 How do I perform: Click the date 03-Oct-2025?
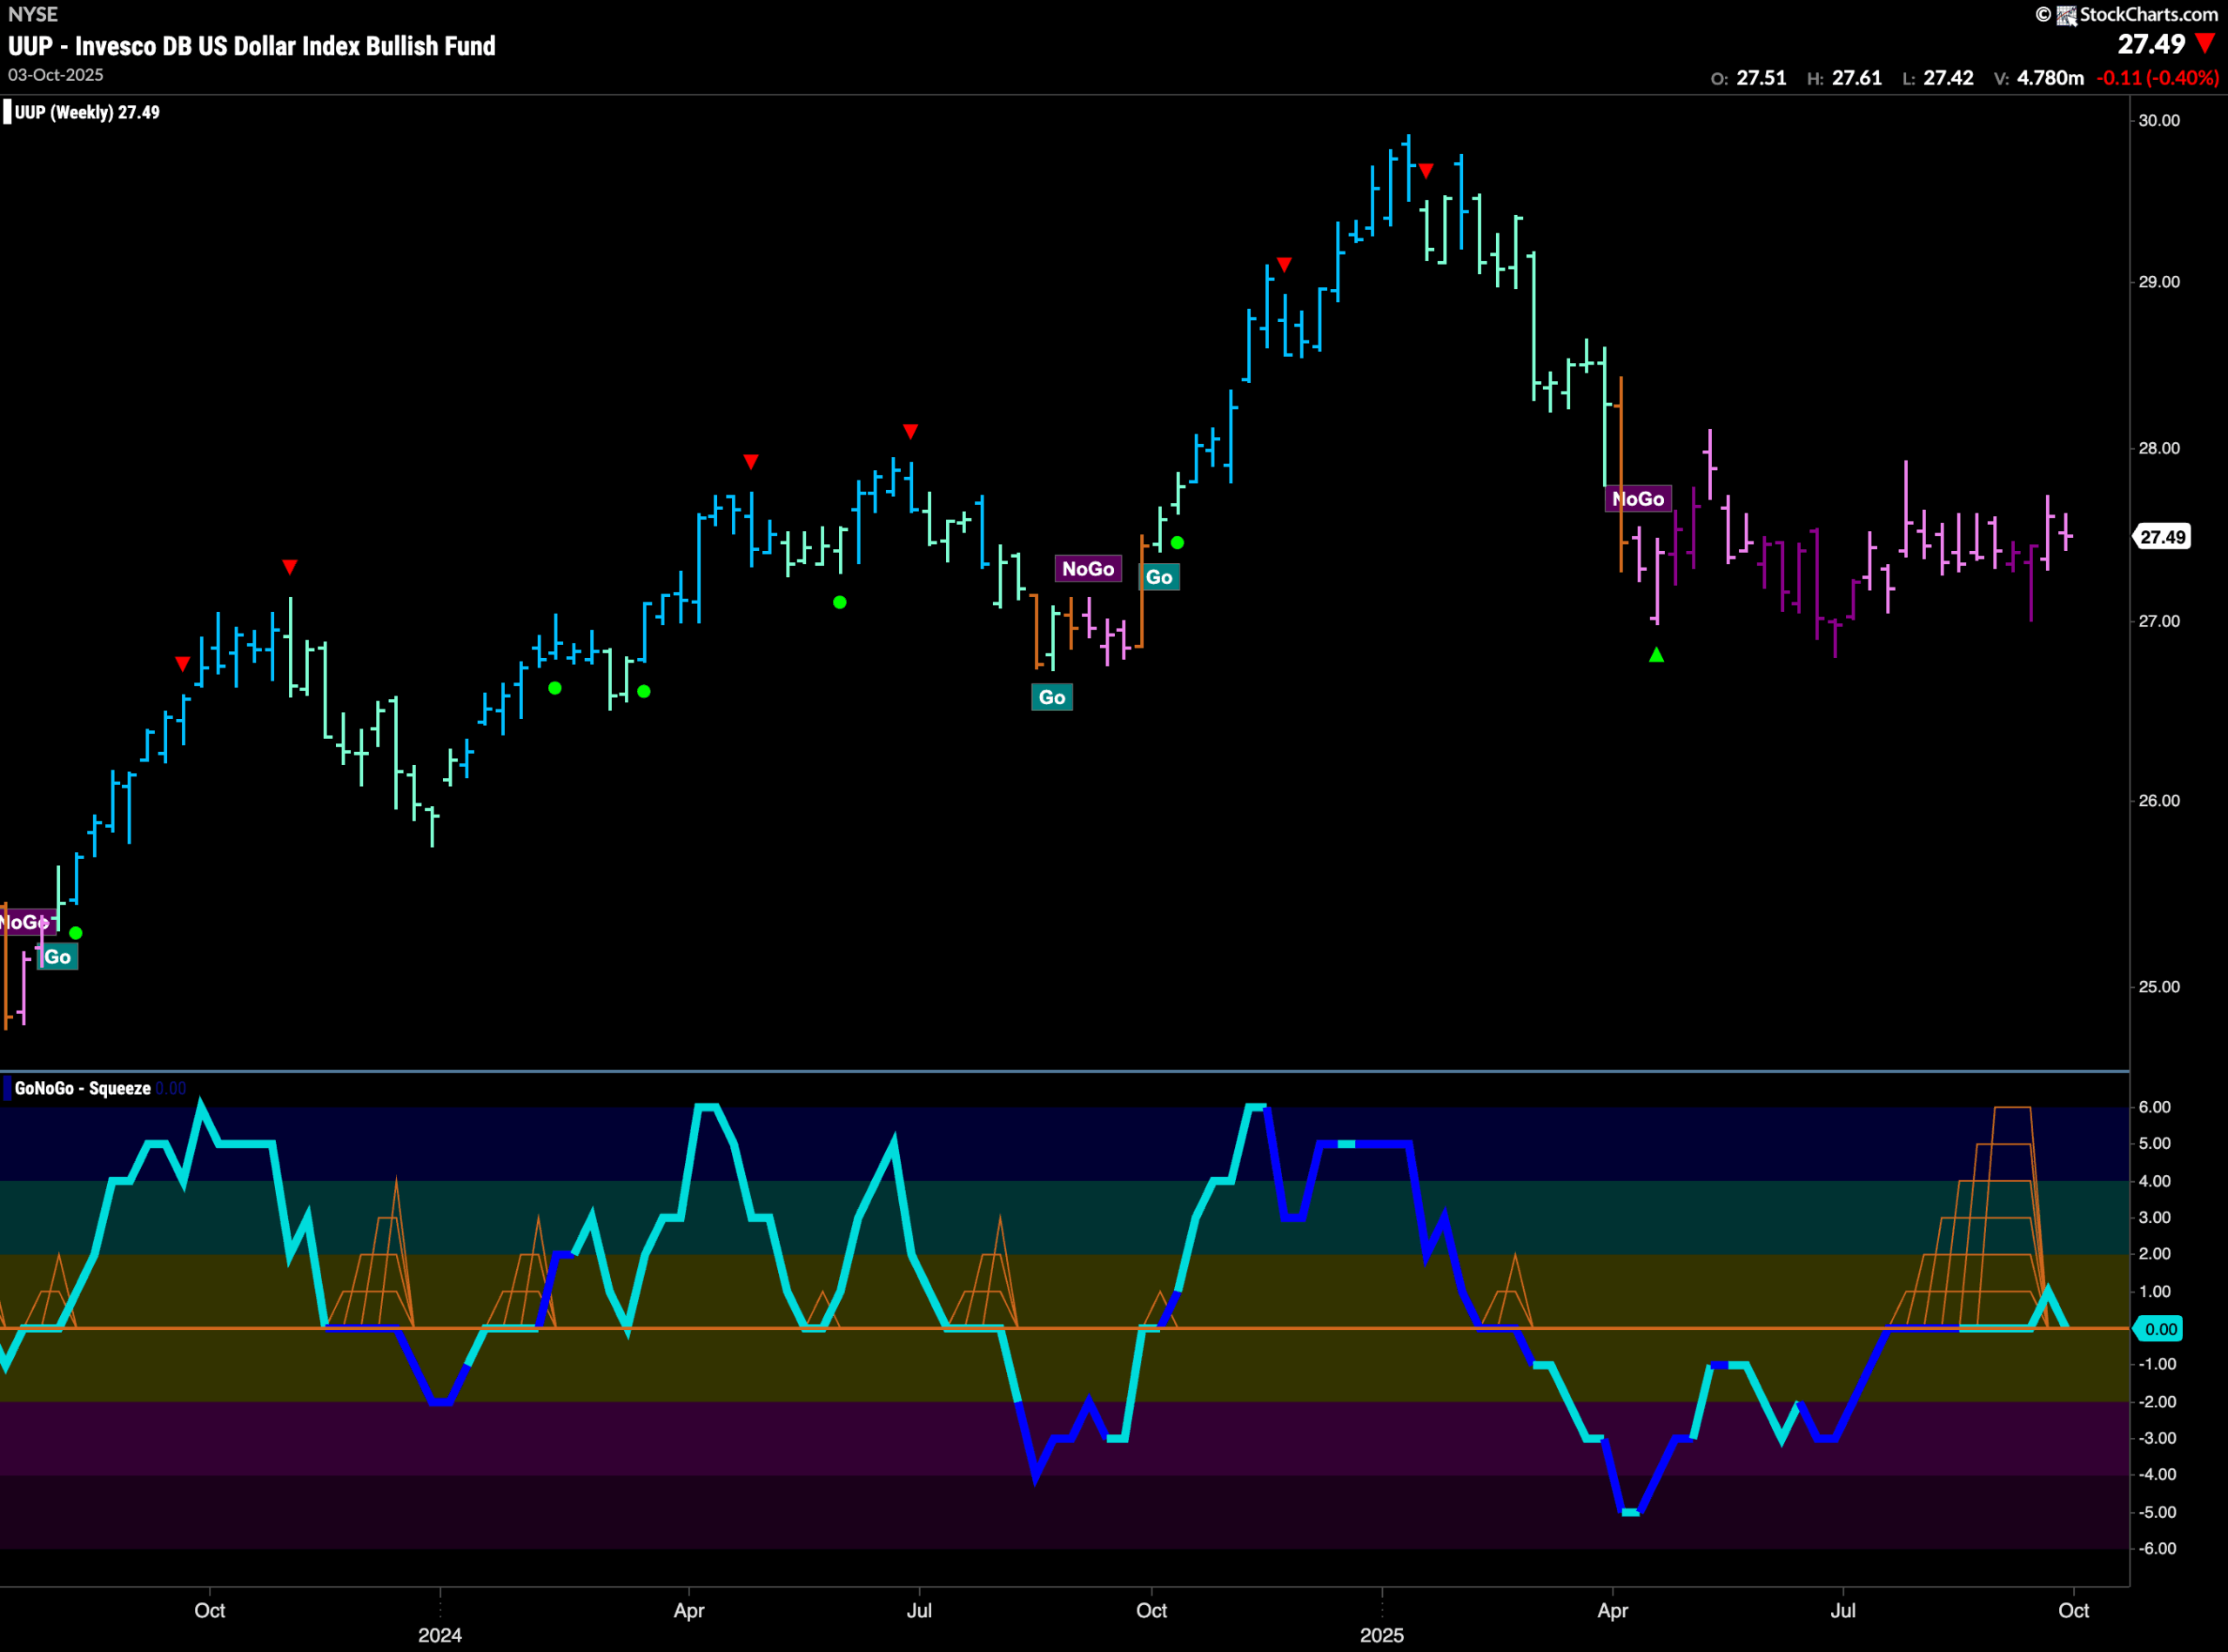[x=56, y=75]
